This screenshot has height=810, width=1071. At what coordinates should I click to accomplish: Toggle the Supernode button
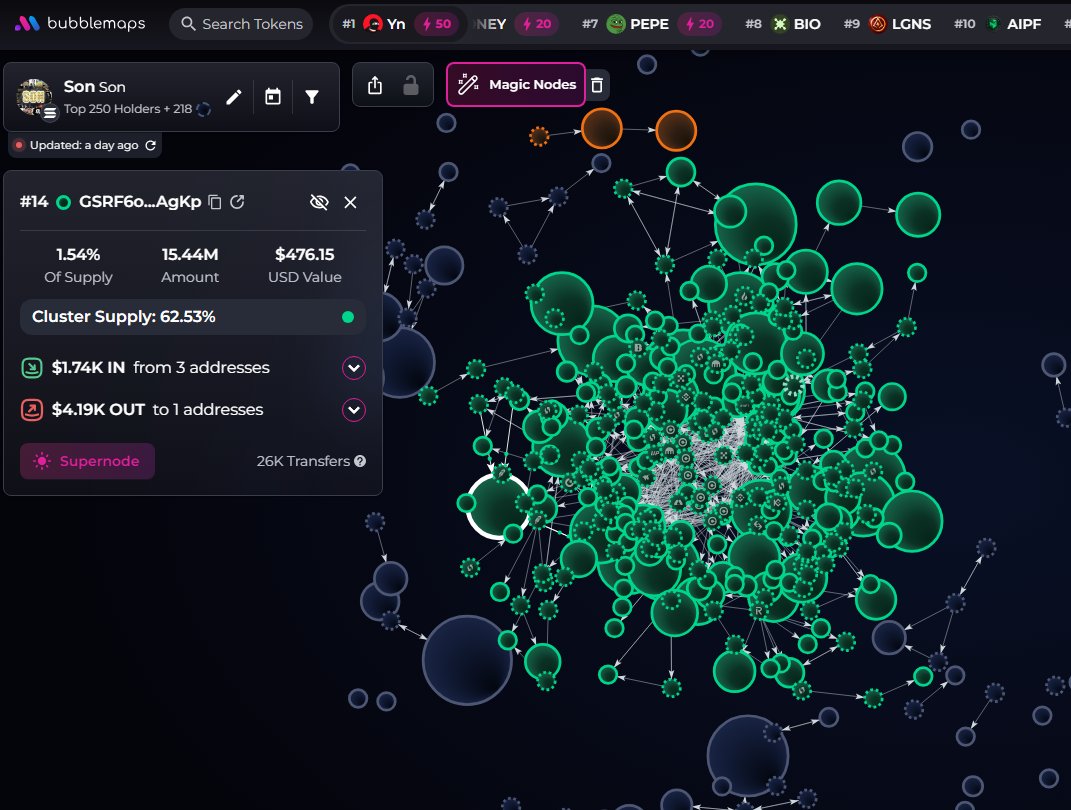coord(87,461)
